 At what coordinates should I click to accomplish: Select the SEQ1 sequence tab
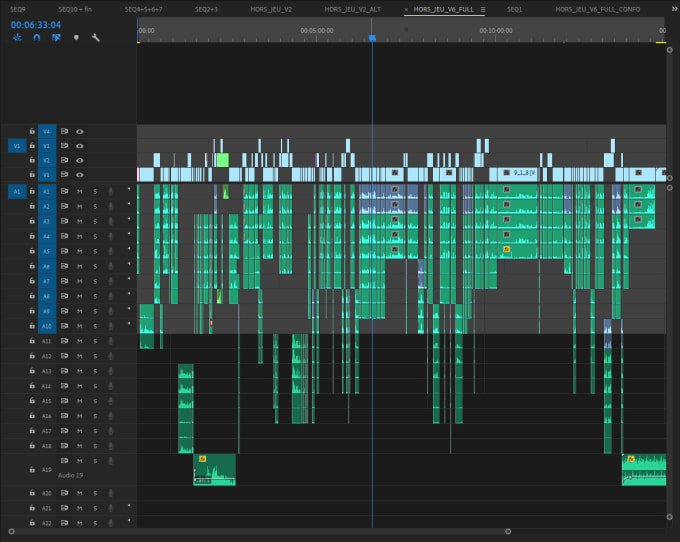[515, 9]
